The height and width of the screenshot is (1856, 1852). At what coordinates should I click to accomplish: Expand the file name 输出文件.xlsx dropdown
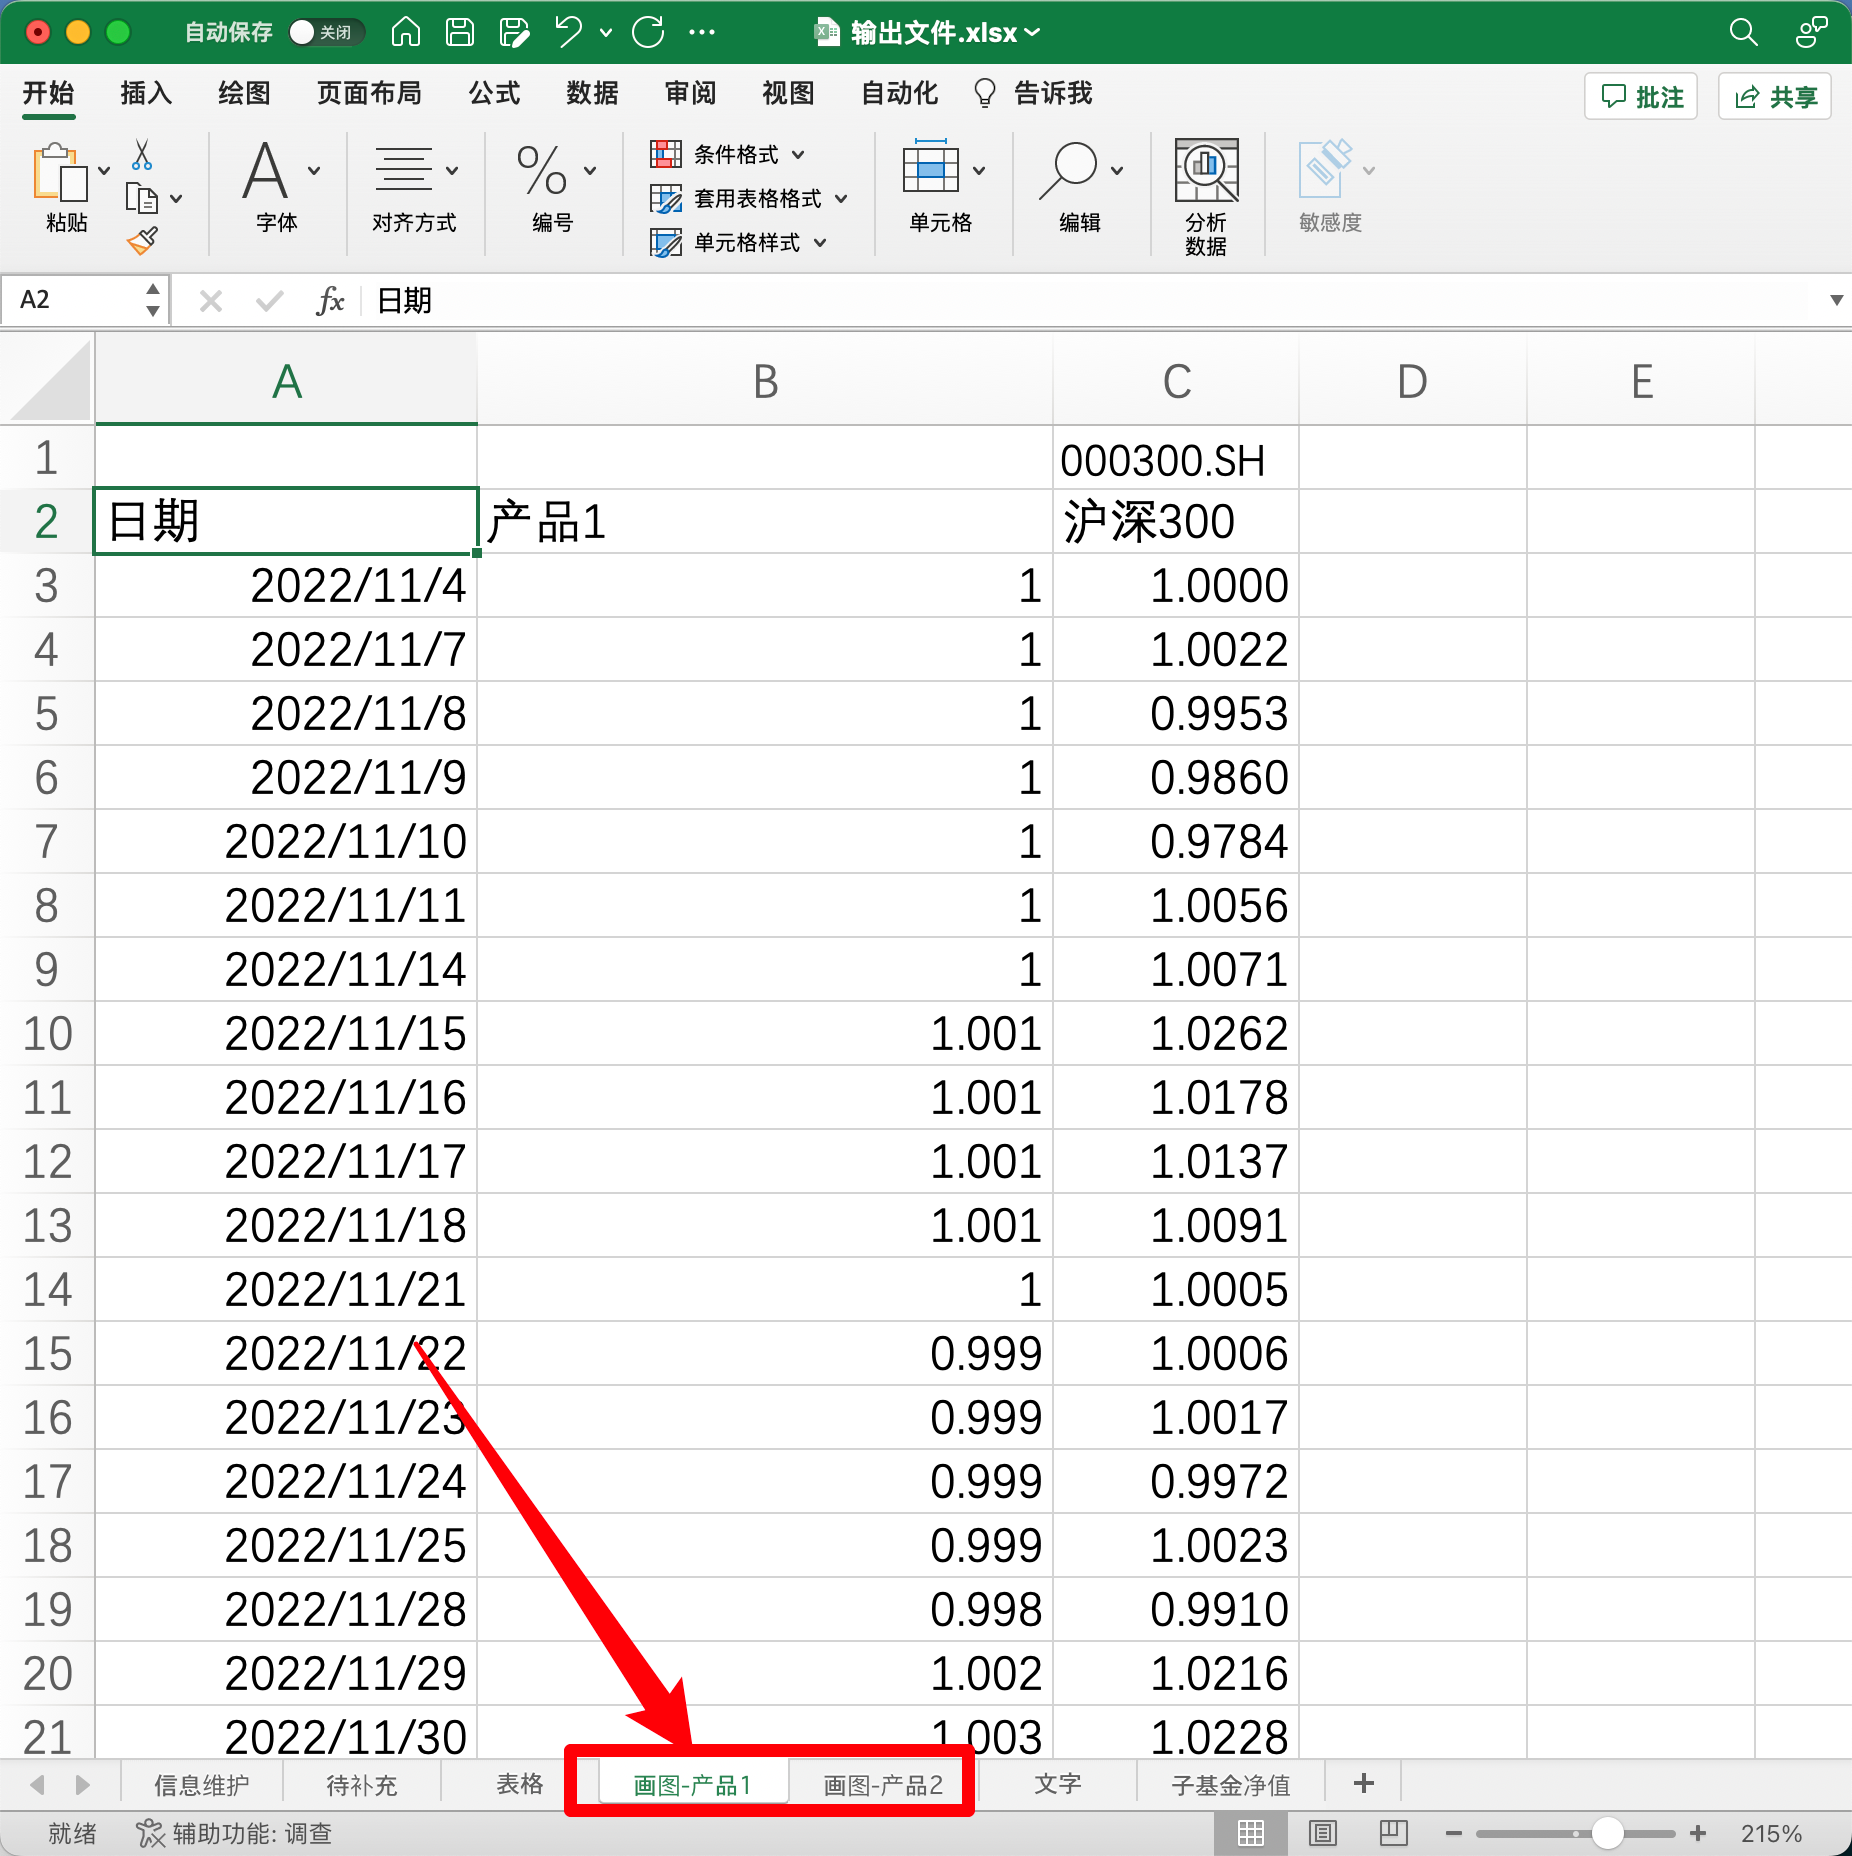pos(1033,33)
